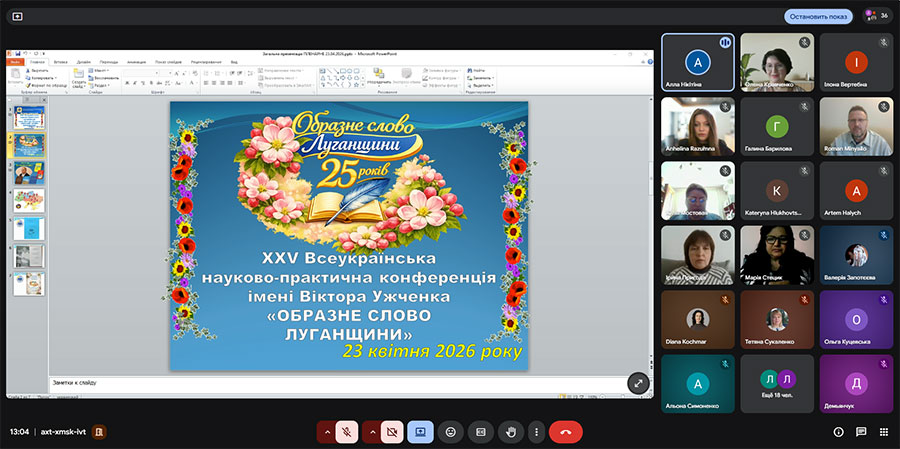Expand the shared presentation to fullscreen

point(638,383)
